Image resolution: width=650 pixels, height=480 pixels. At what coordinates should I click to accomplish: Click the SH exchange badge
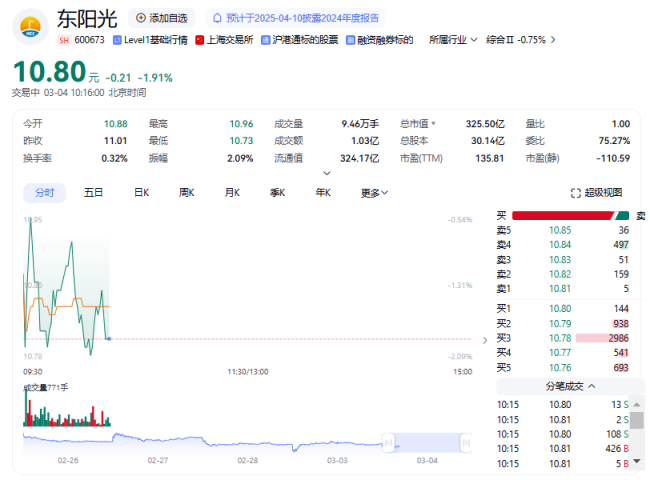pos(64,40)
